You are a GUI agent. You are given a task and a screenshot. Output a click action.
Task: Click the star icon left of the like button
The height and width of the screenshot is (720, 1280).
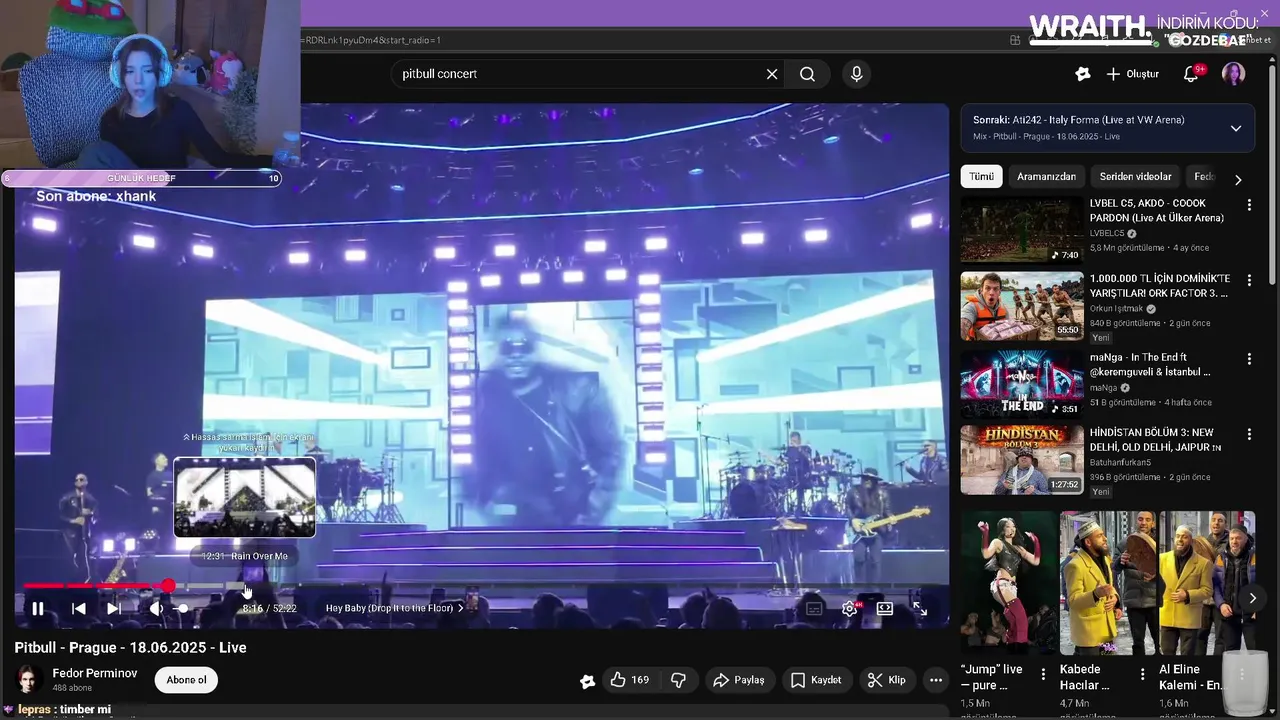[x=588, y=681]
